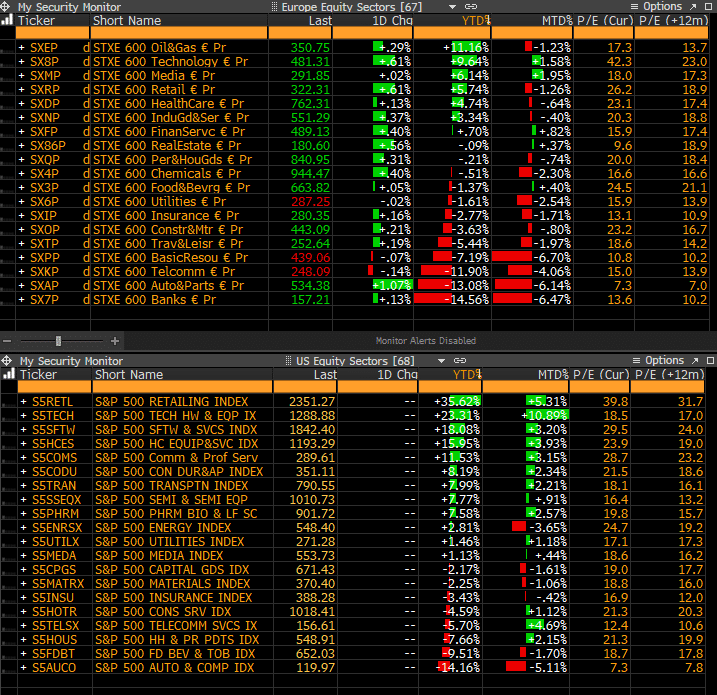The width and height of the screenshot is (717, 695).
Task: Sort US table by YTD% column
Action: (x=467, y=374)
